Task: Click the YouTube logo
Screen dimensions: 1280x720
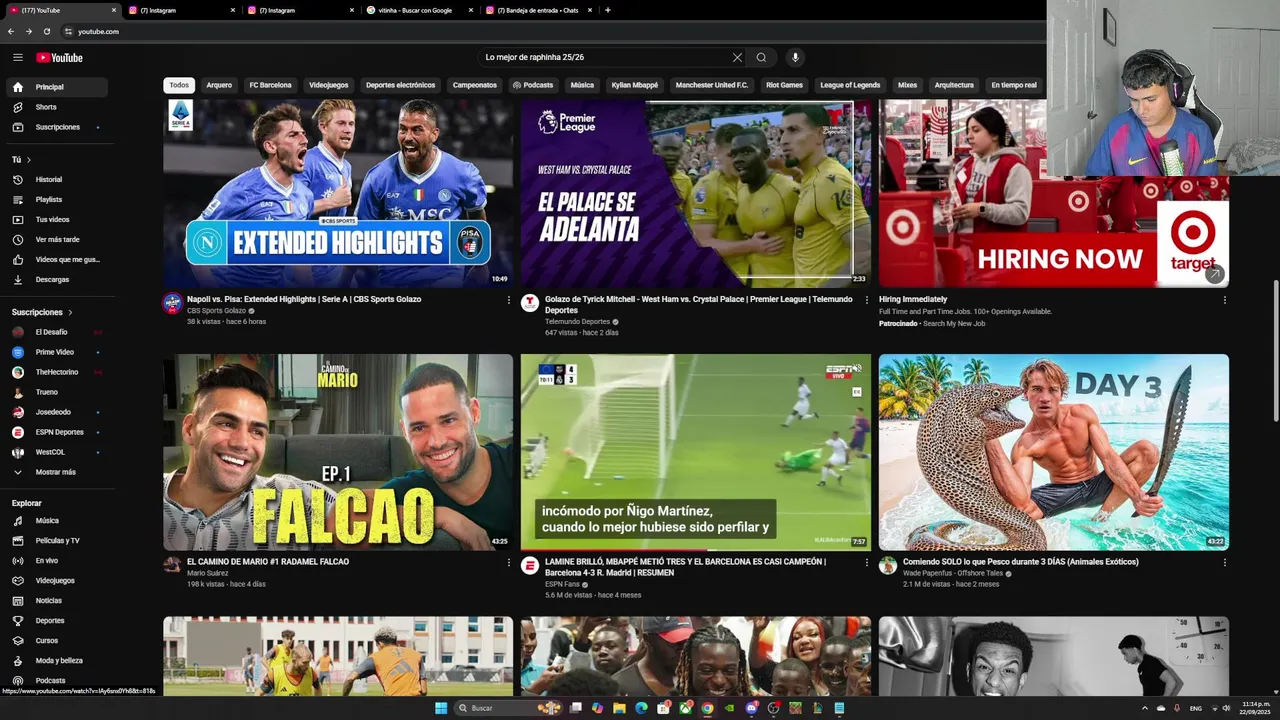Action: (60, 57)
